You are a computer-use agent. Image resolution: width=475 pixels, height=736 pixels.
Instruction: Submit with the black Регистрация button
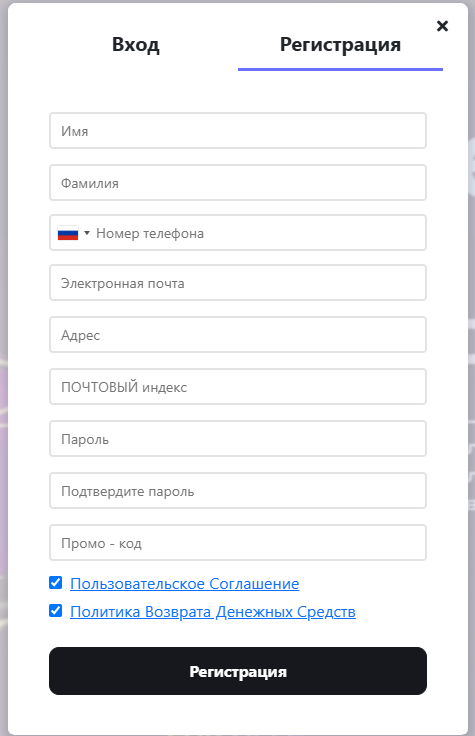point(238,671)
